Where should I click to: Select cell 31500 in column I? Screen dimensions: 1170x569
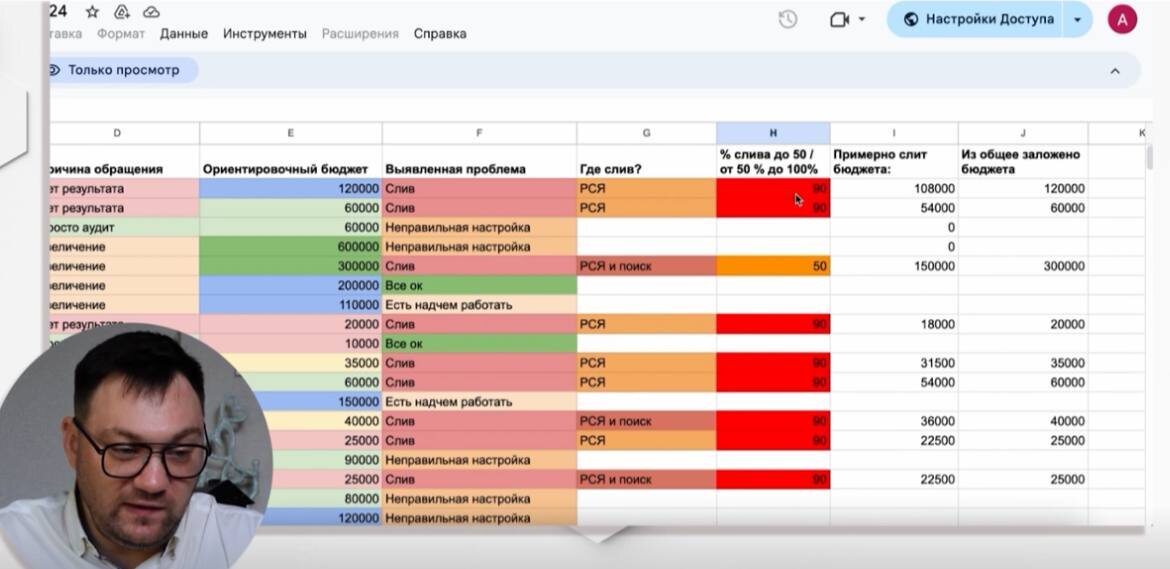pyautogui.click(x=894, y=363)
